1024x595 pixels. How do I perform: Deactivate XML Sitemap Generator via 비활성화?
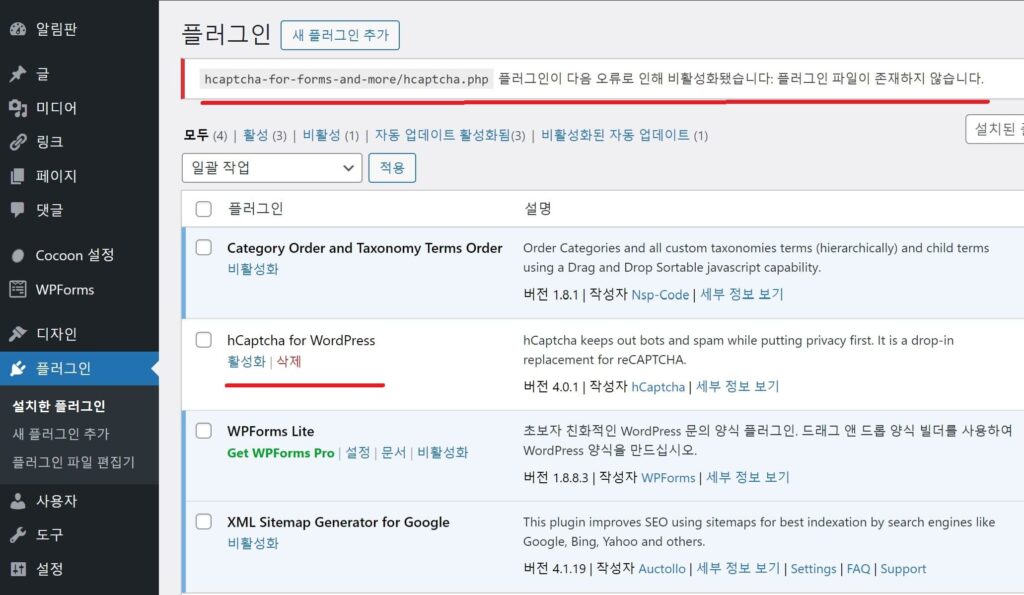click(253, 543)
